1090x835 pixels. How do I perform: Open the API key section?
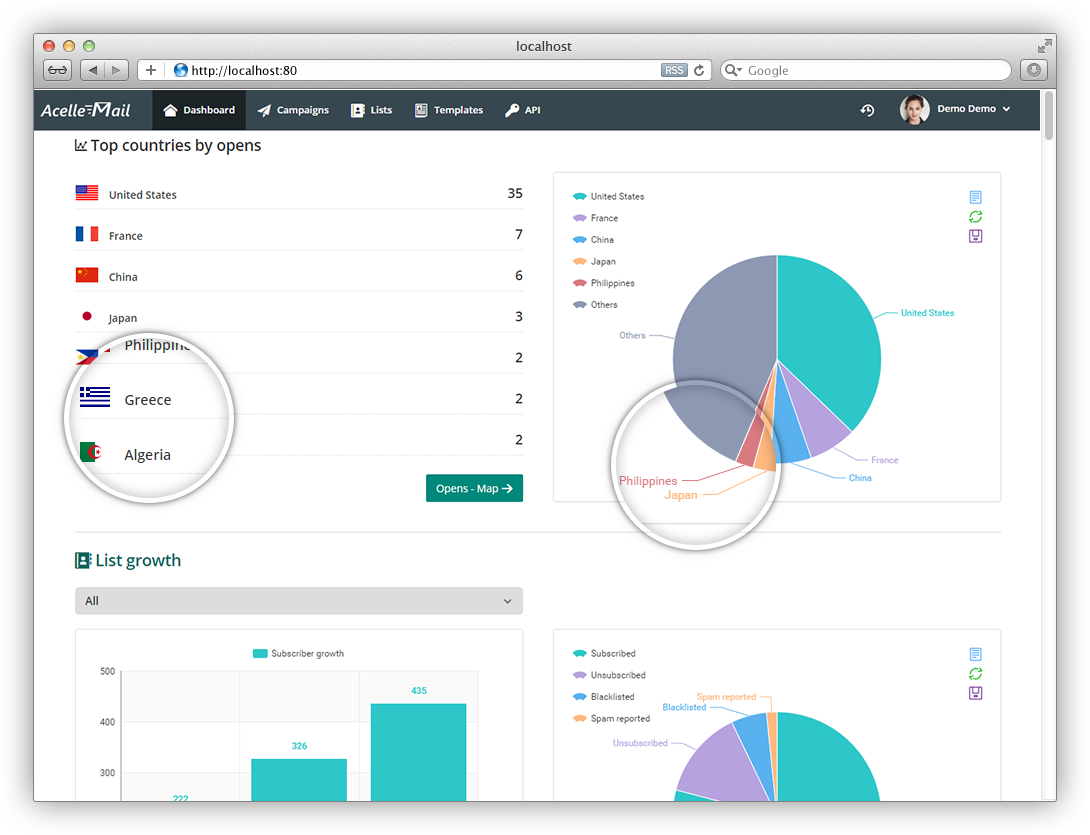coord(522,110)
